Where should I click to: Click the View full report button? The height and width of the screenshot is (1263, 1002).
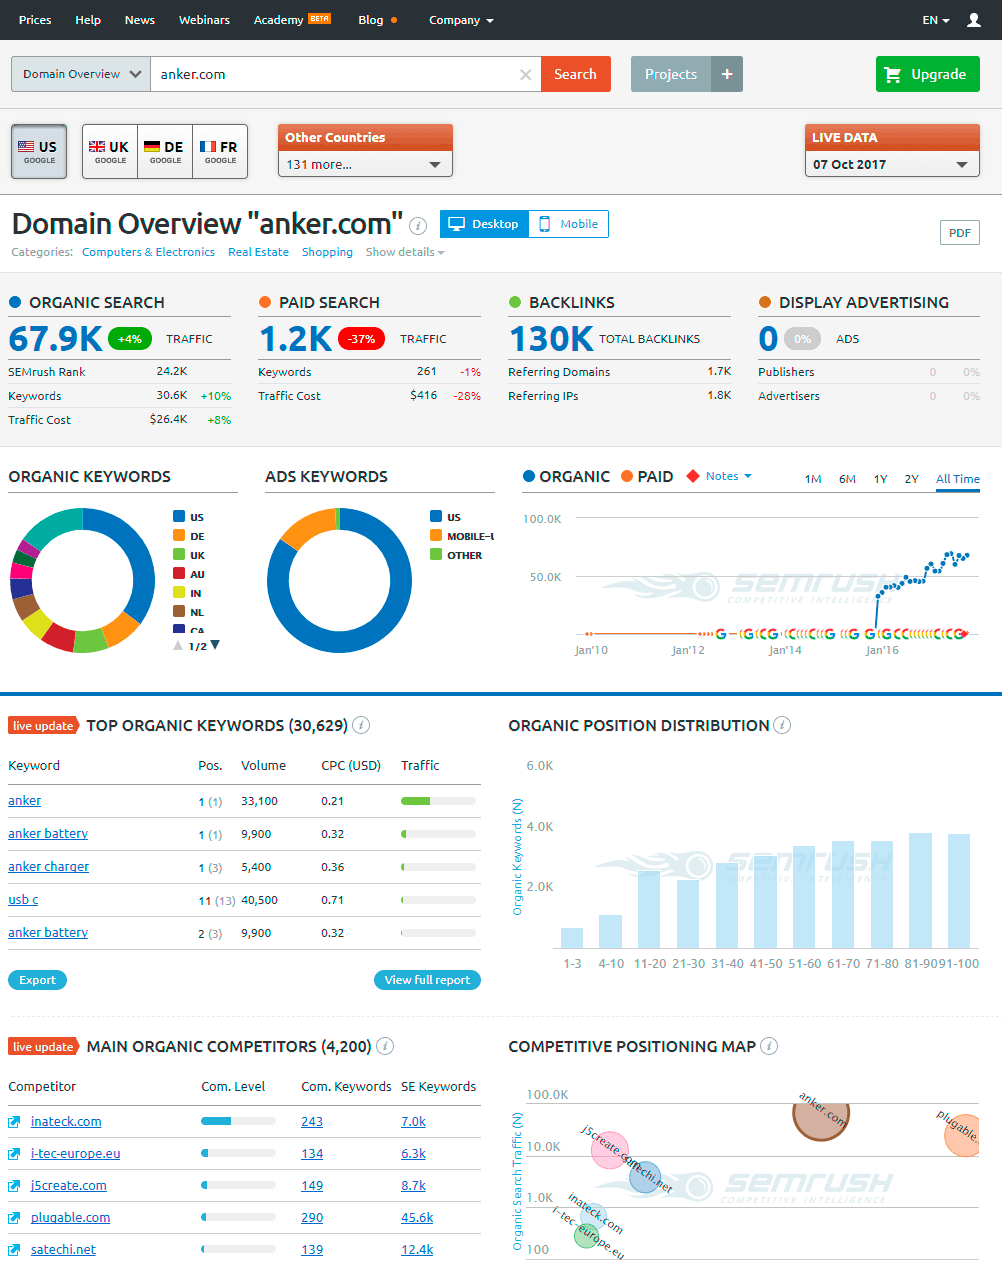point(427,980)
